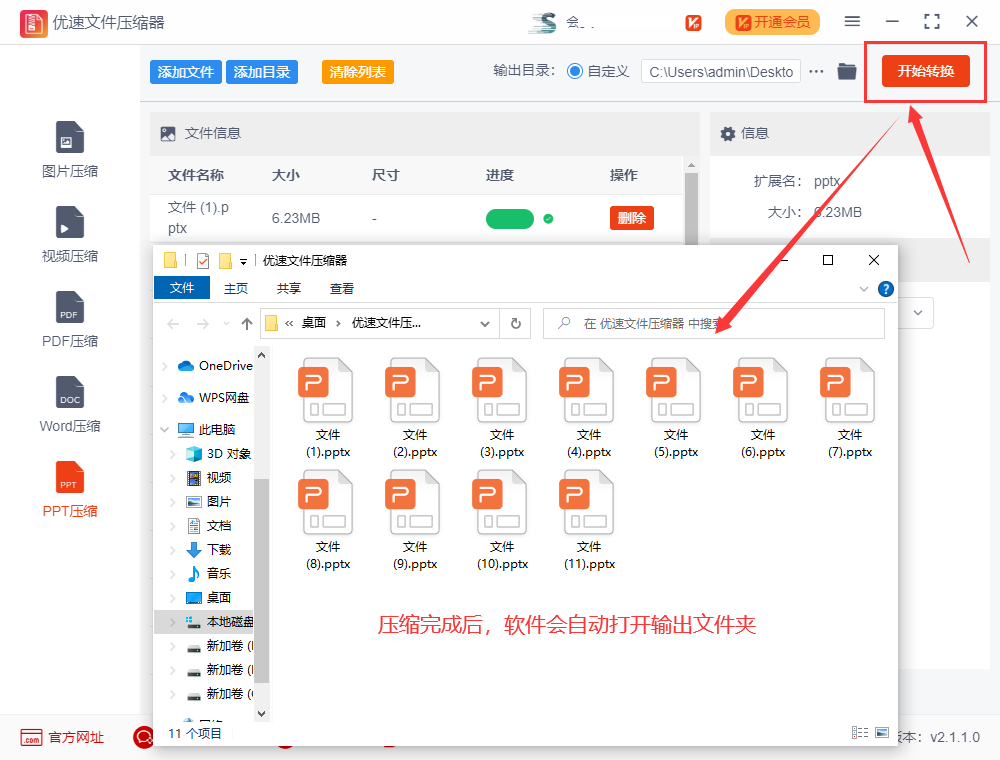Click the three-dots browse output path

point(816,71)
